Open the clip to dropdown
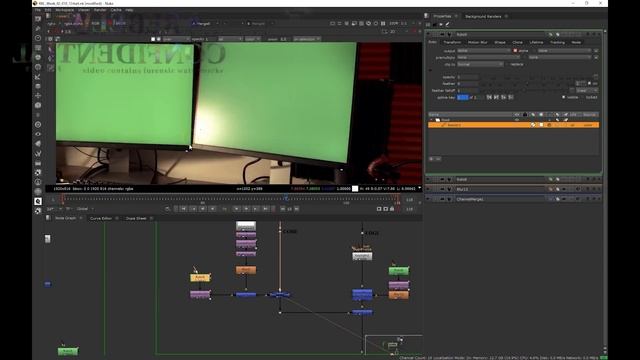The width and height of the screenshot is (640, 360). pyautogui.click(x=480, y=64)
